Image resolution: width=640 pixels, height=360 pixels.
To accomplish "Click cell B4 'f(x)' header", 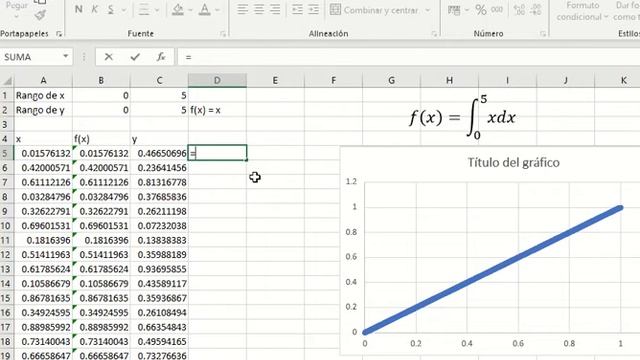I will pos(101,139).
